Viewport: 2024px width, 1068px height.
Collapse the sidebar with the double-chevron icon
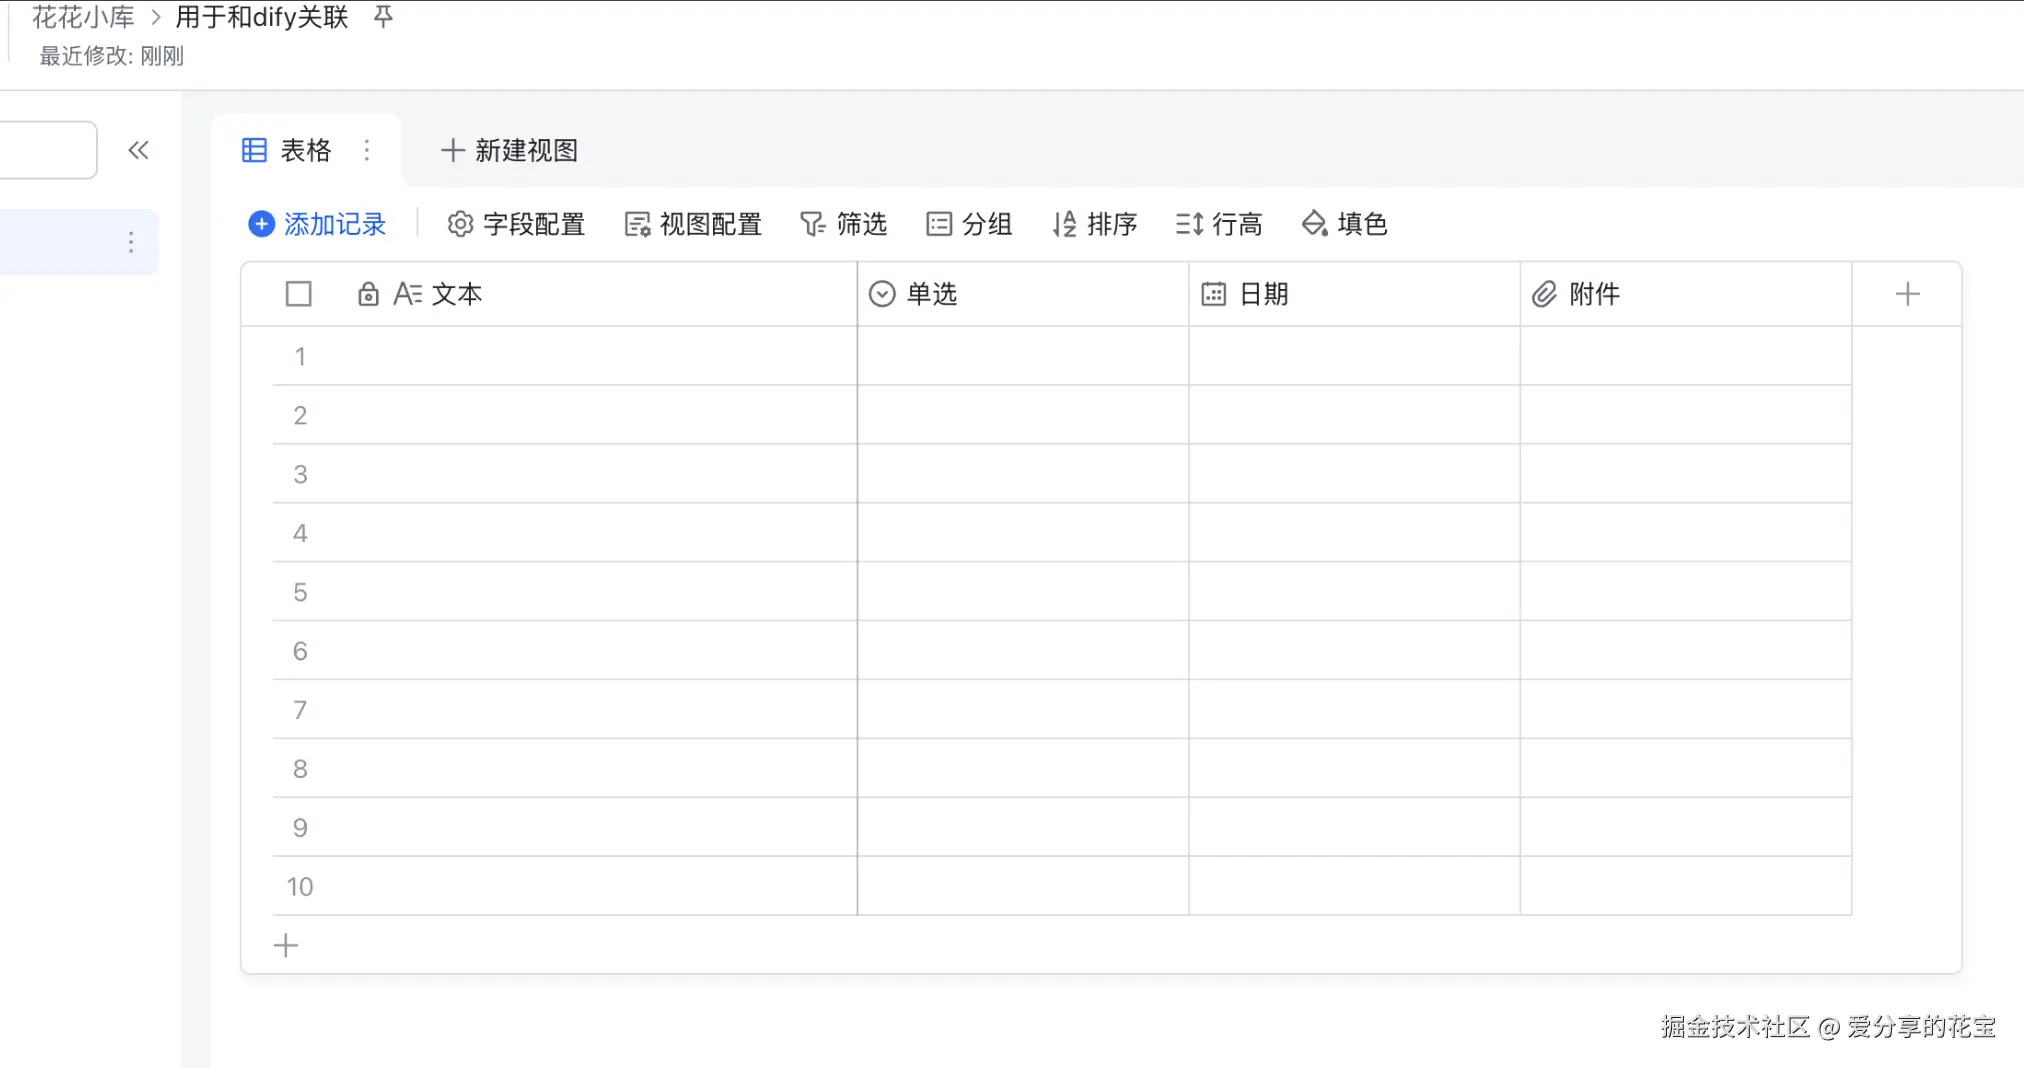pos(138,150)
